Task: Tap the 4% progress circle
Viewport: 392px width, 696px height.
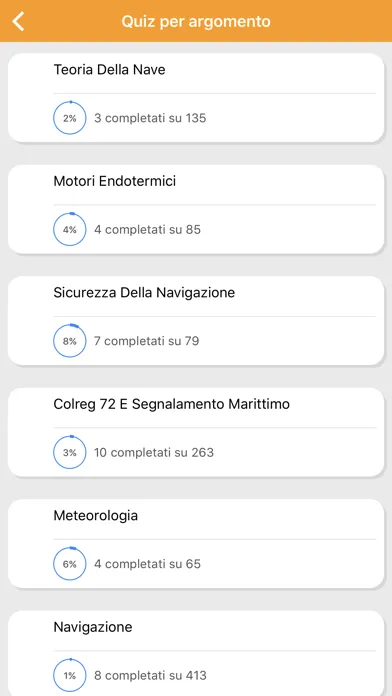Action: [x=70, y=229]
